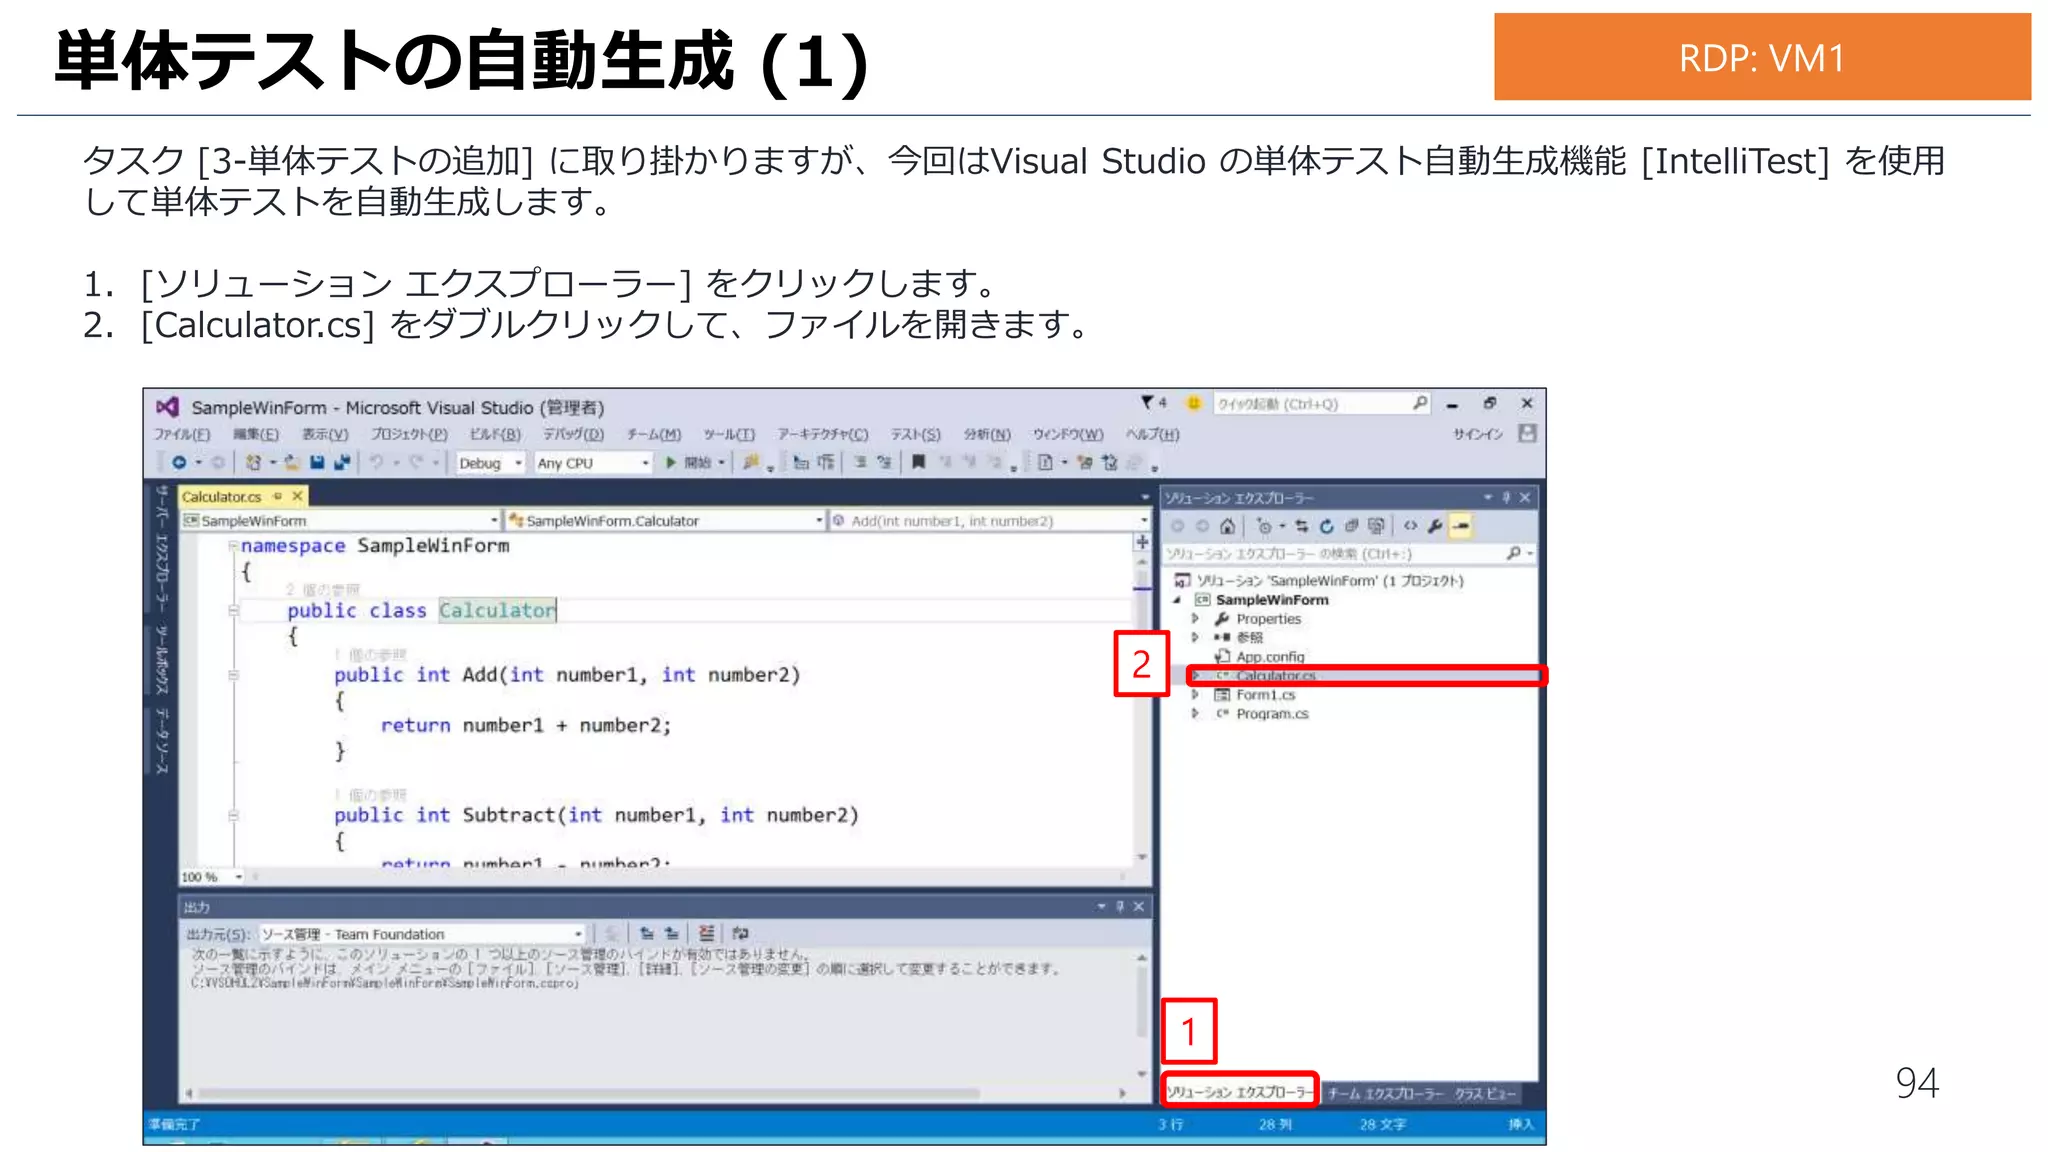Collapse the Add method outlining toggle
This screenshot has width=2048, height=1152.
coord(233,676)
